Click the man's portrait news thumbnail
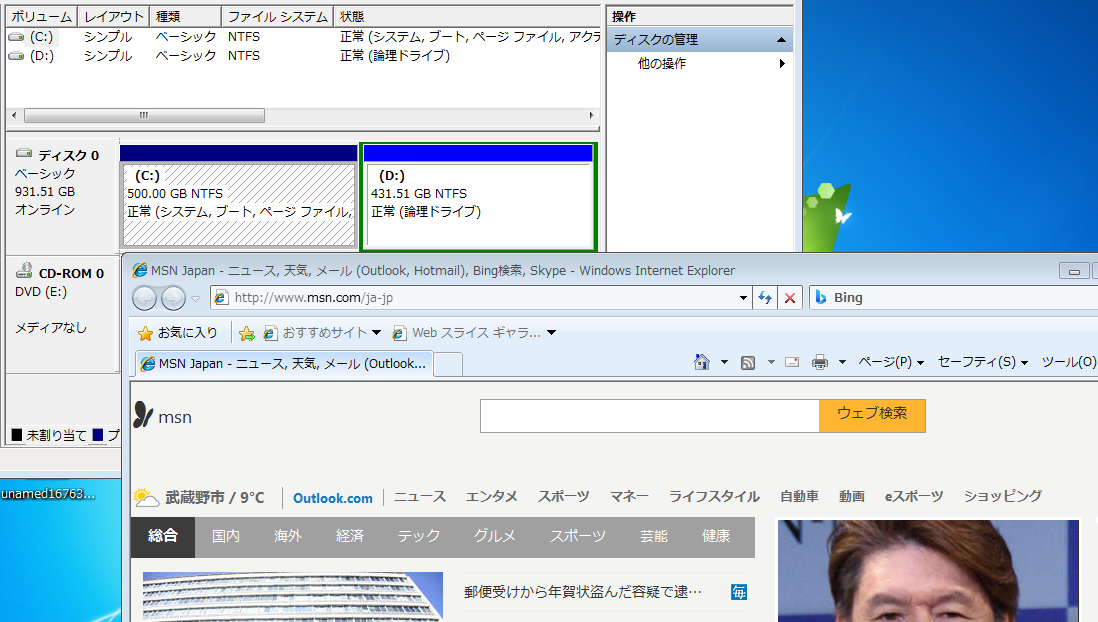This screenshot has height=622, width=1098. tap(928, 571)
